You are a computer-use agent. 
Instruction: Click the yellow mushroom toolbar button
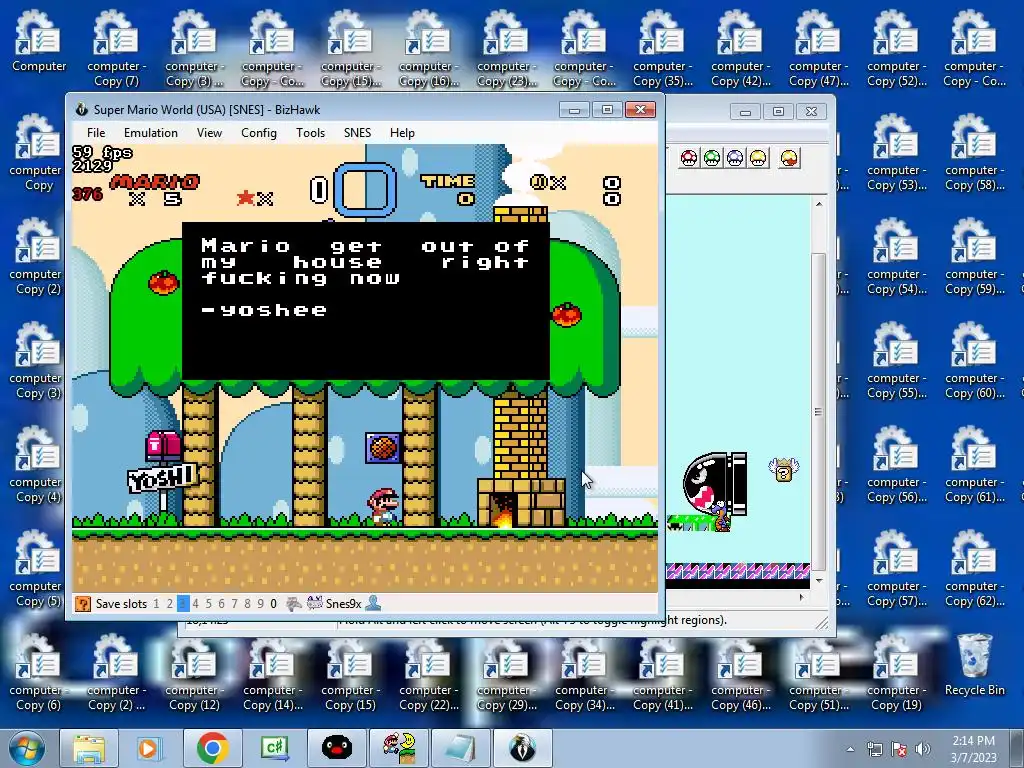[x=758, y=158]
